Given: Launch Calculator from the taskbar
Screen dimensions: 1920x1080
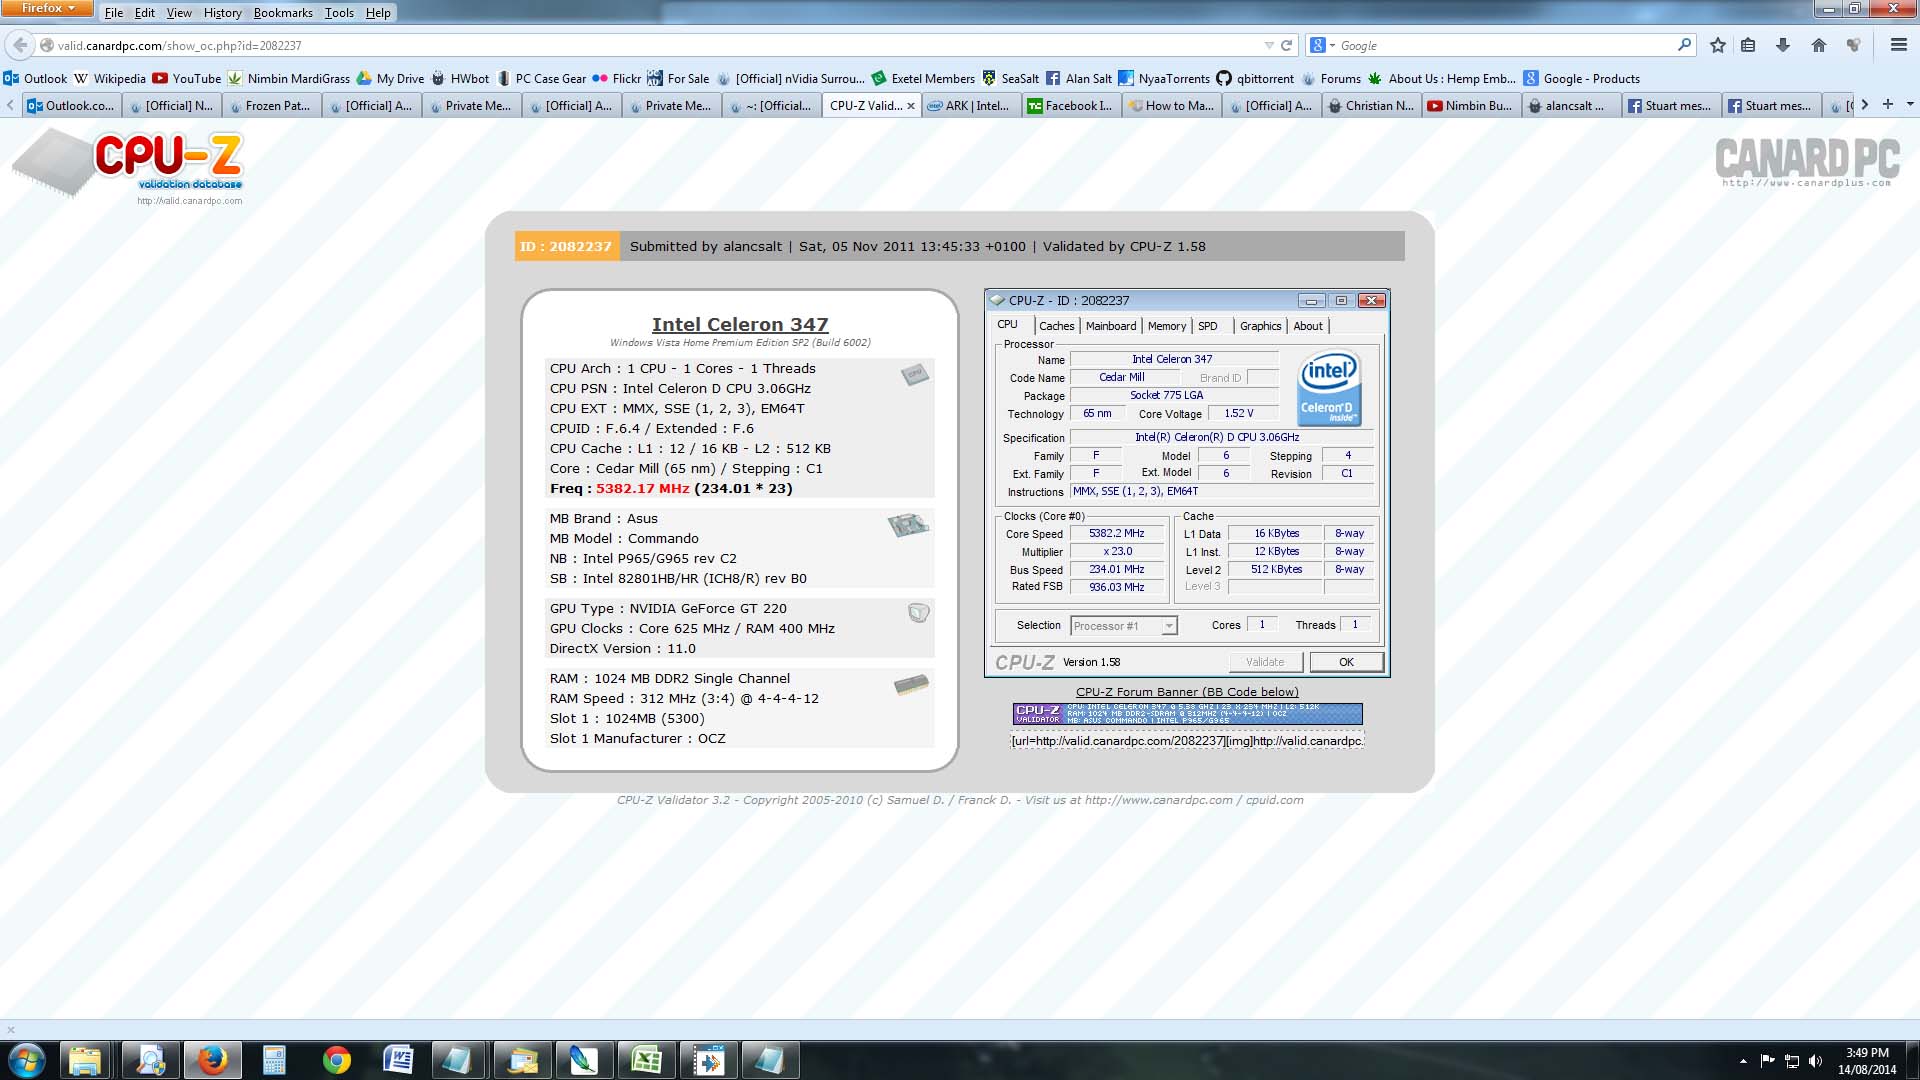Looking at the screenshot, I should [274, 1060].
